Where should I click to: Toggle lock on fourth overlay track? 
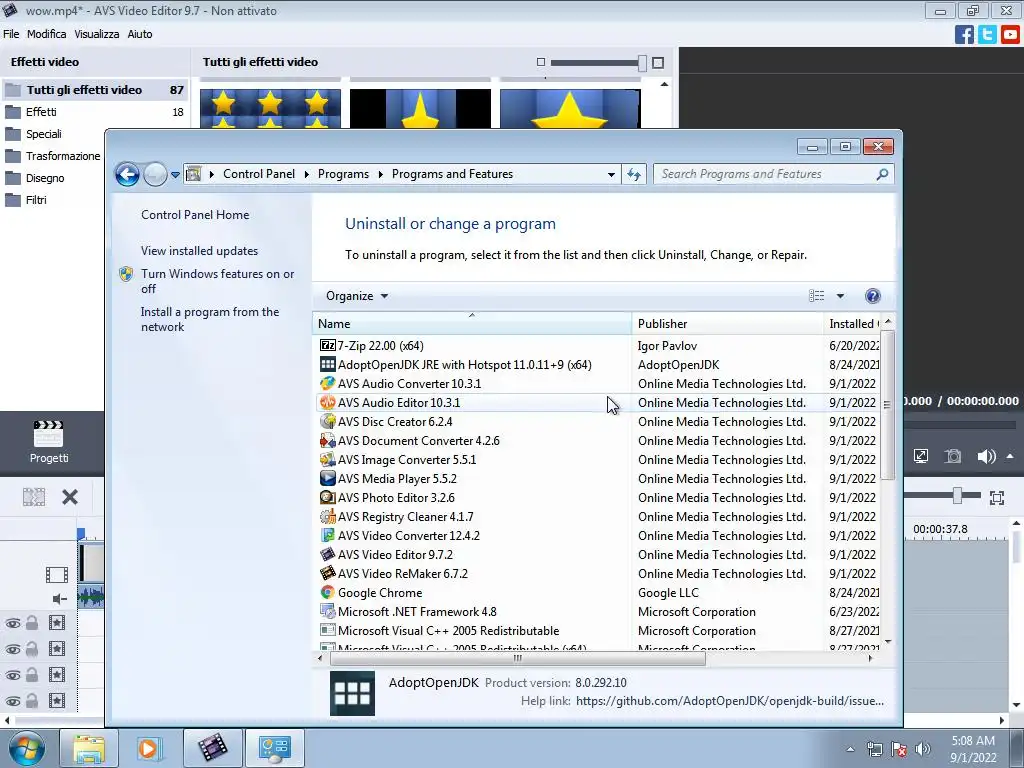click(x=31, y=701)
